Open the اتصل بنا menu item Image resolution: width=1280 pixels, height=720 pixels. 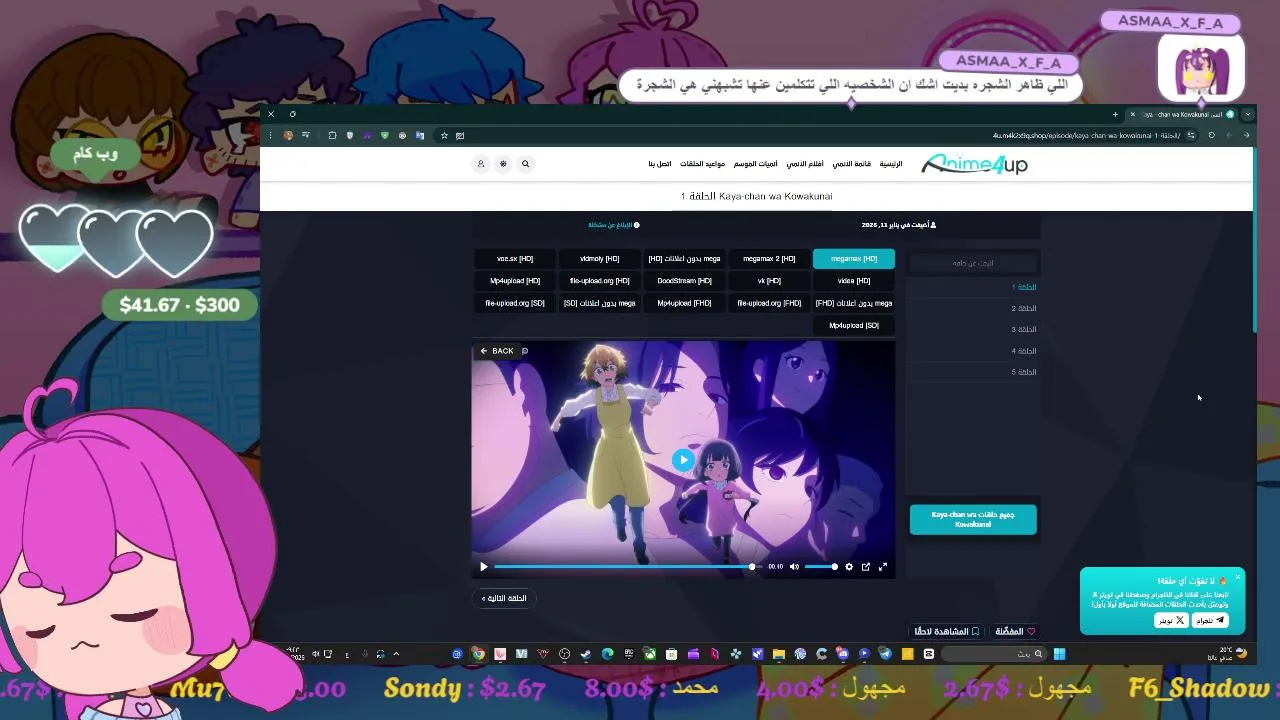(x=660, y=164)
